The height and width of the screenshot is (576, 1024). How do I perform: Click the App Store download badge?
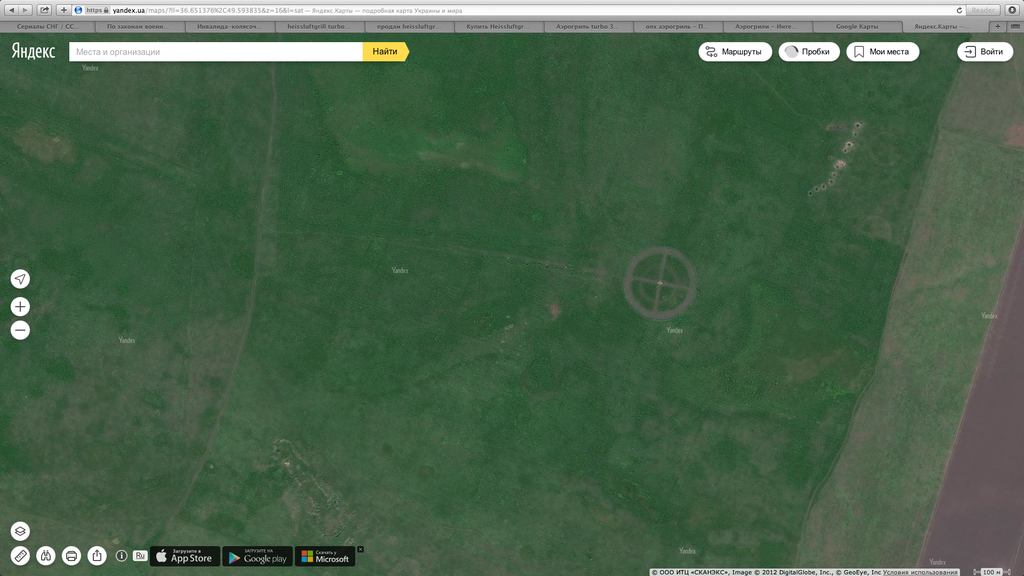pyautogui.click(x=185, y=556)
